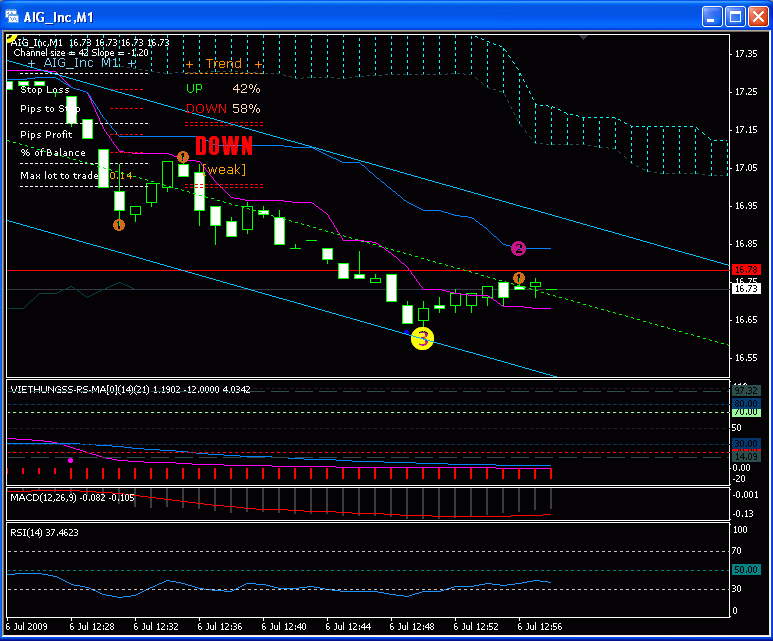Select the RSI(14) indicator label
The image size is (773, 641).
pyautogui.click(x=43, y=532)
